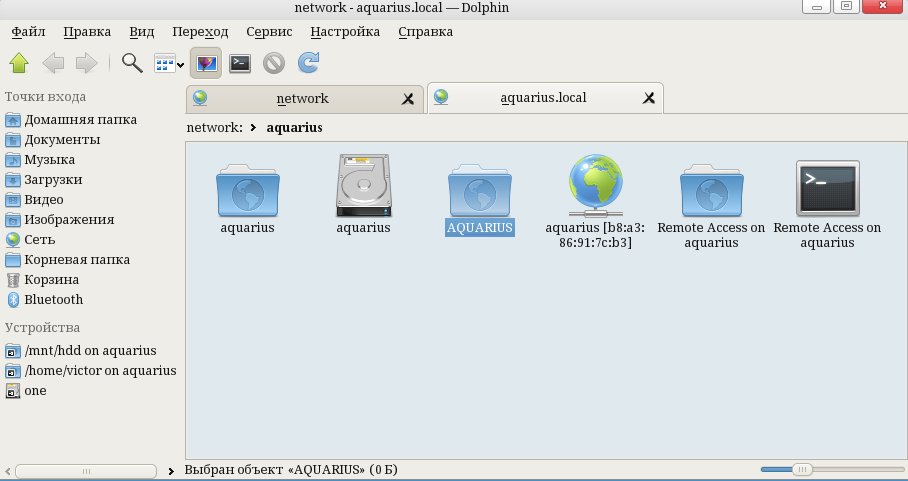The width and height of the screenshot is (908, 481).
Task: Select Remote Access folder icon
Action: click(711, 190)
